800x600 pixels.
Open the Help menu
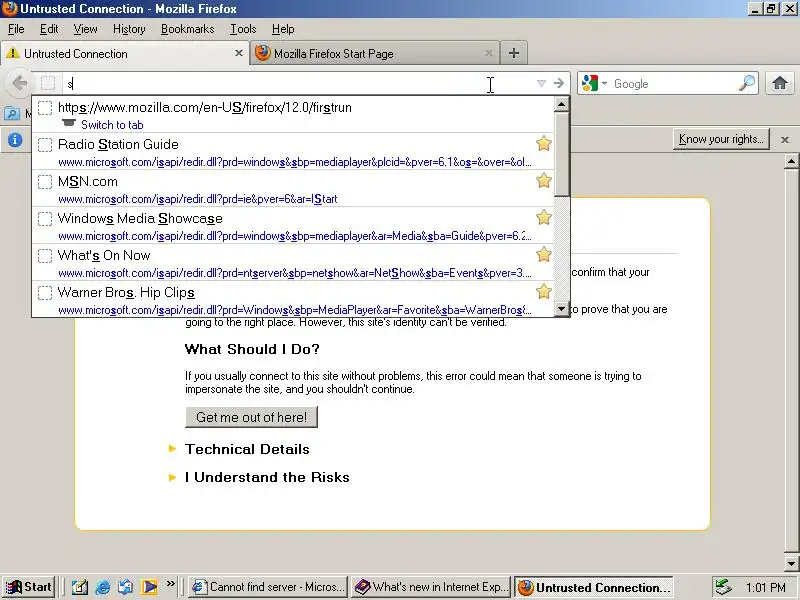point(283,29)
